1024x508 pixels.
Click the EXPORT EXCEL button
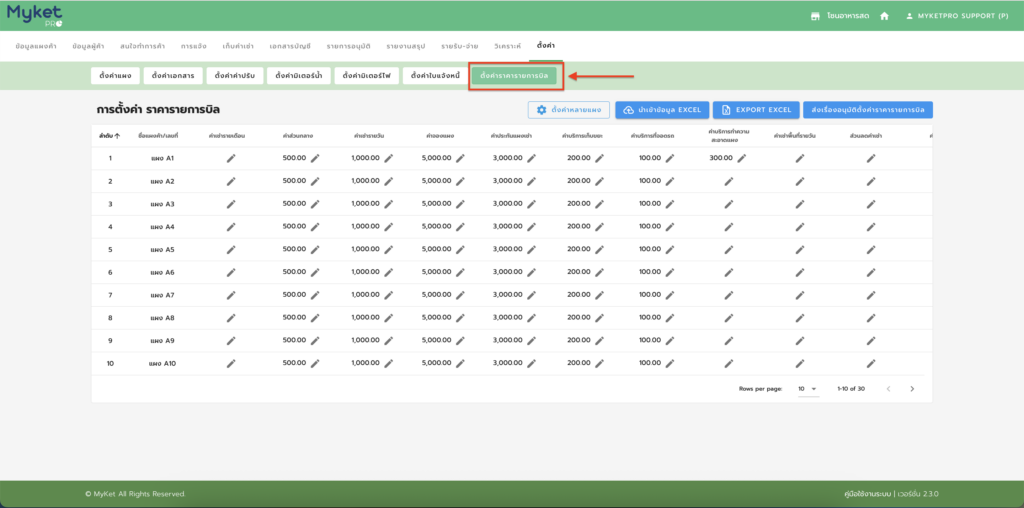tap(755, 110)
